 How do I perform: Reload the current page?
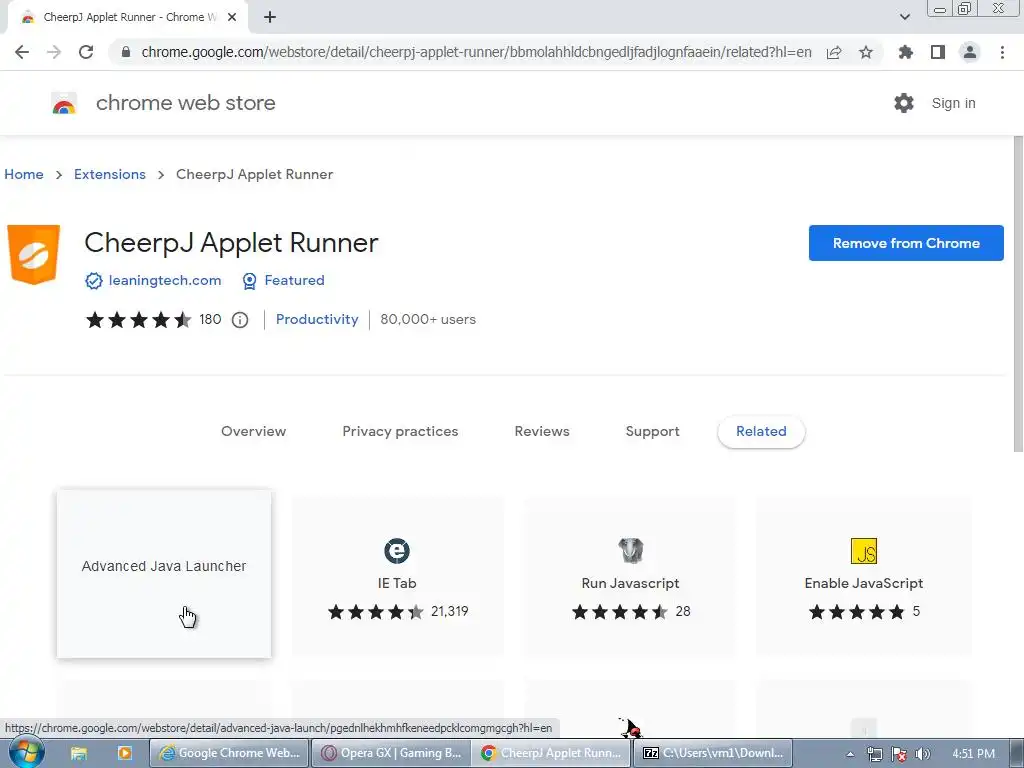tap(86, 52)
